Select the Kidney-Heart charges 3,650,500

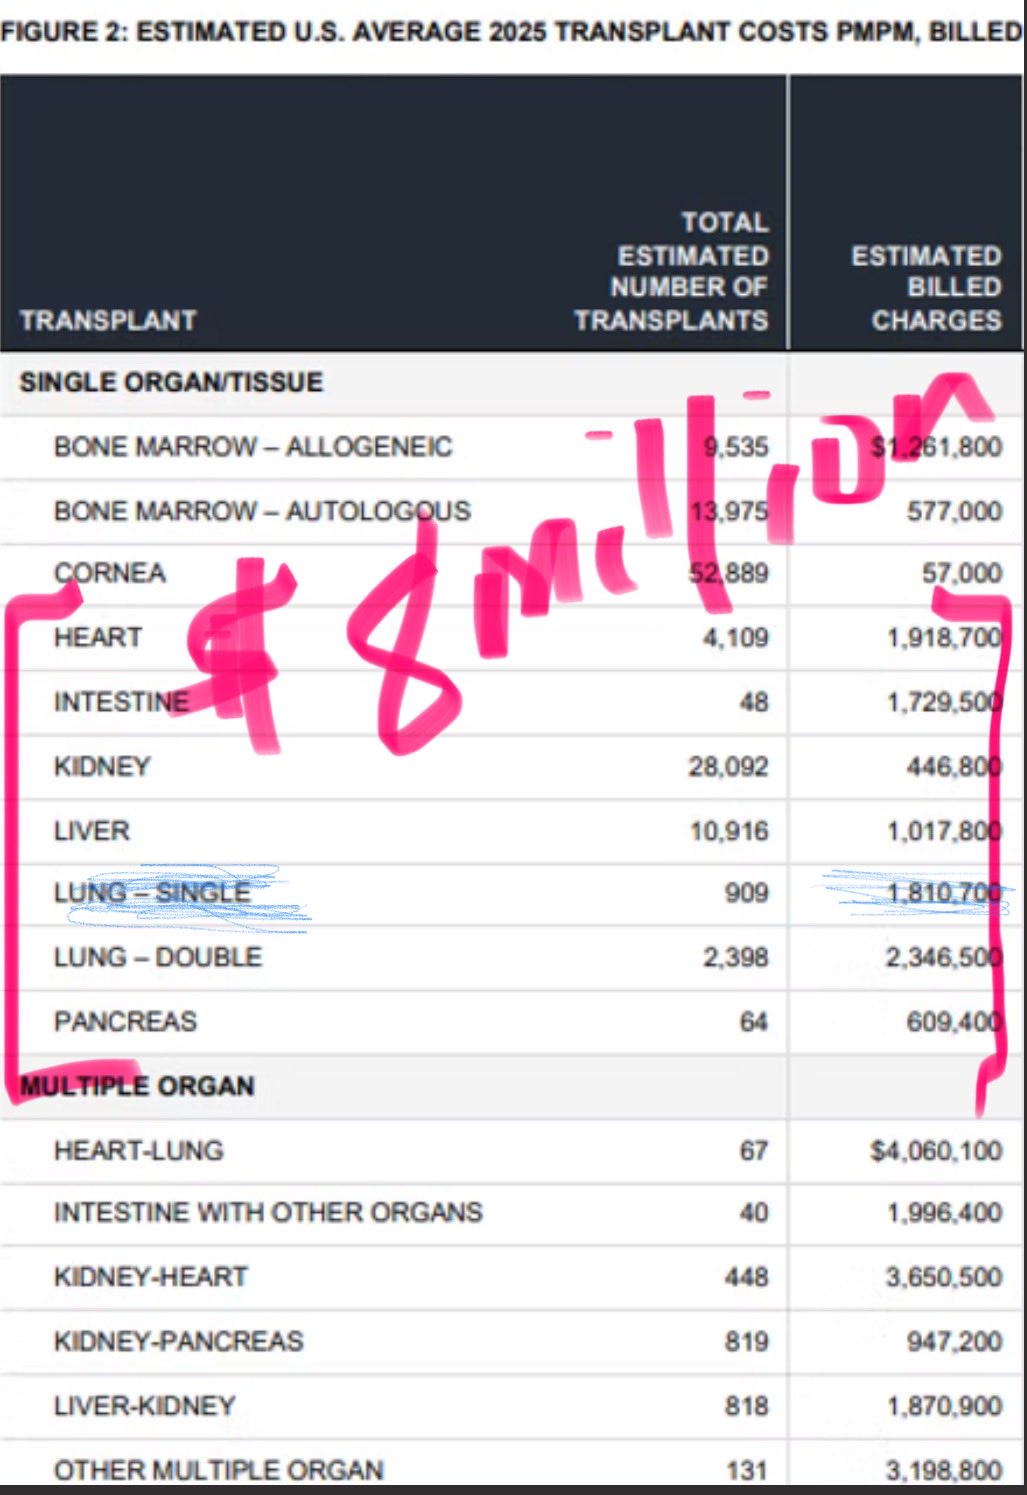coord(944,1277)
